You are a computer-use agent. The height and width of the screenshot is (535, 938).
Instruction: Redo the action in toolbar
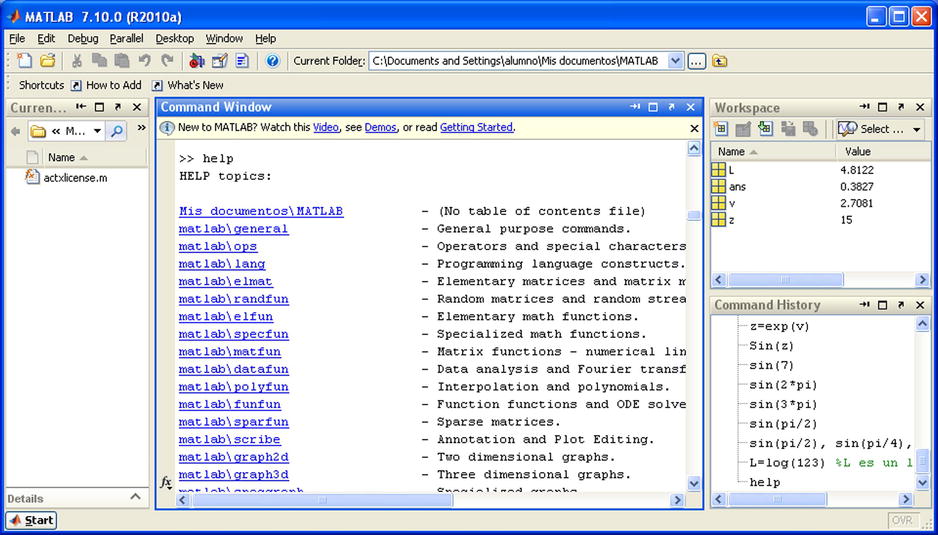(168, 60)
